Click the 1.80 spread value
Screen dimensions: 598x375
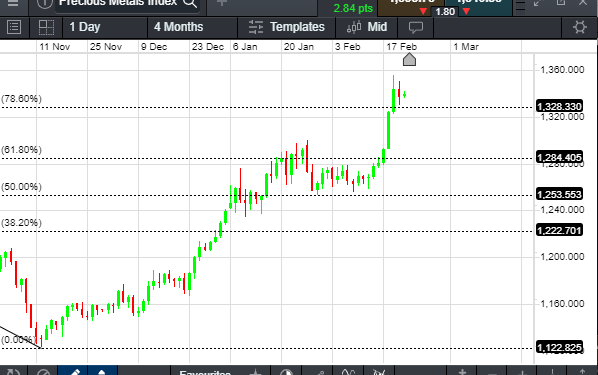click(x=445, y=11)
